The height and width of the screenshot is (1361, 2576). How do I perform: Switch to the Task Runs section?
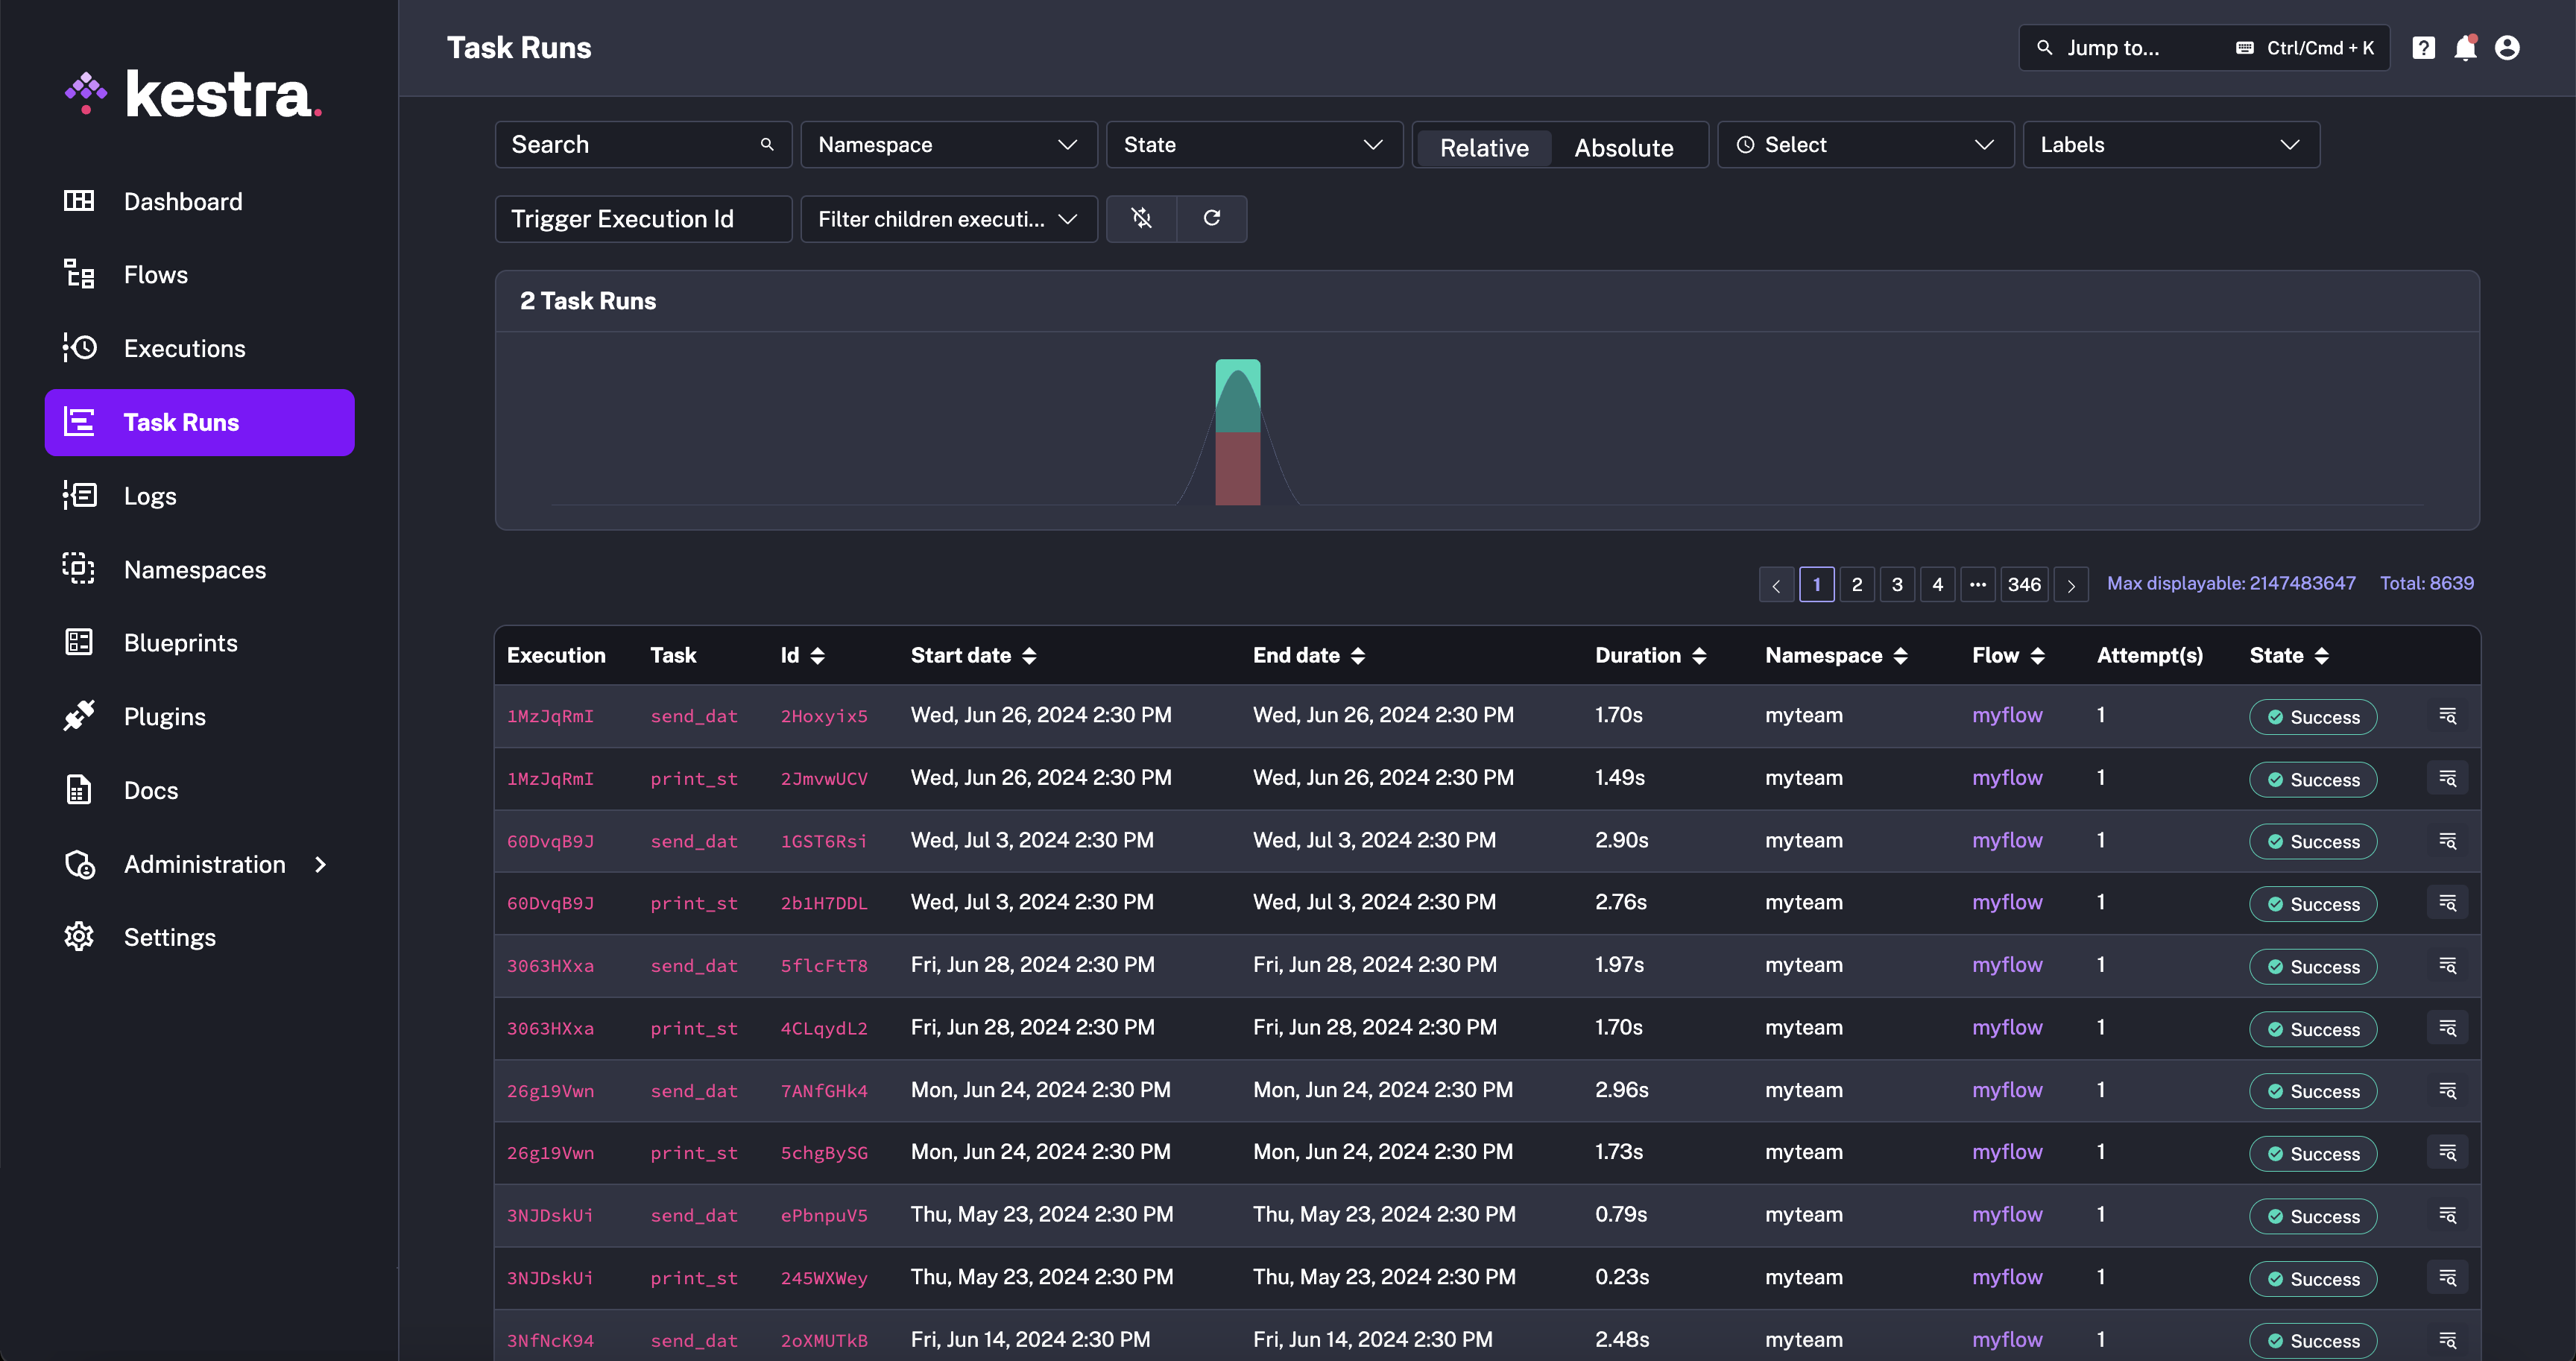tap(182, 422)
